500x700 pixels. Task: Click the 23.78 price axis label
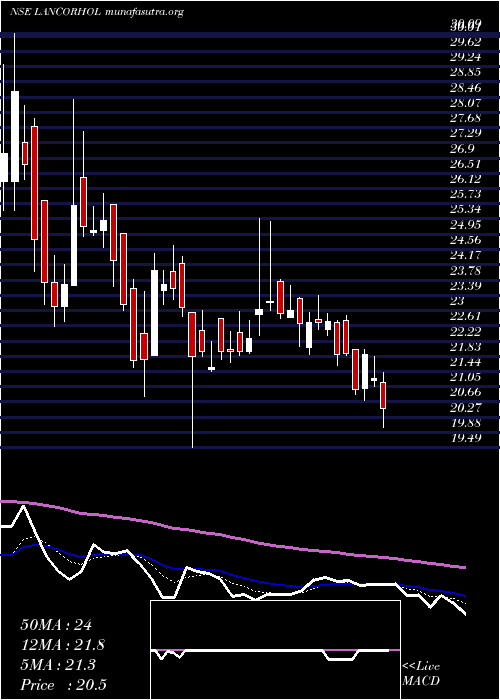coord(465,271)
